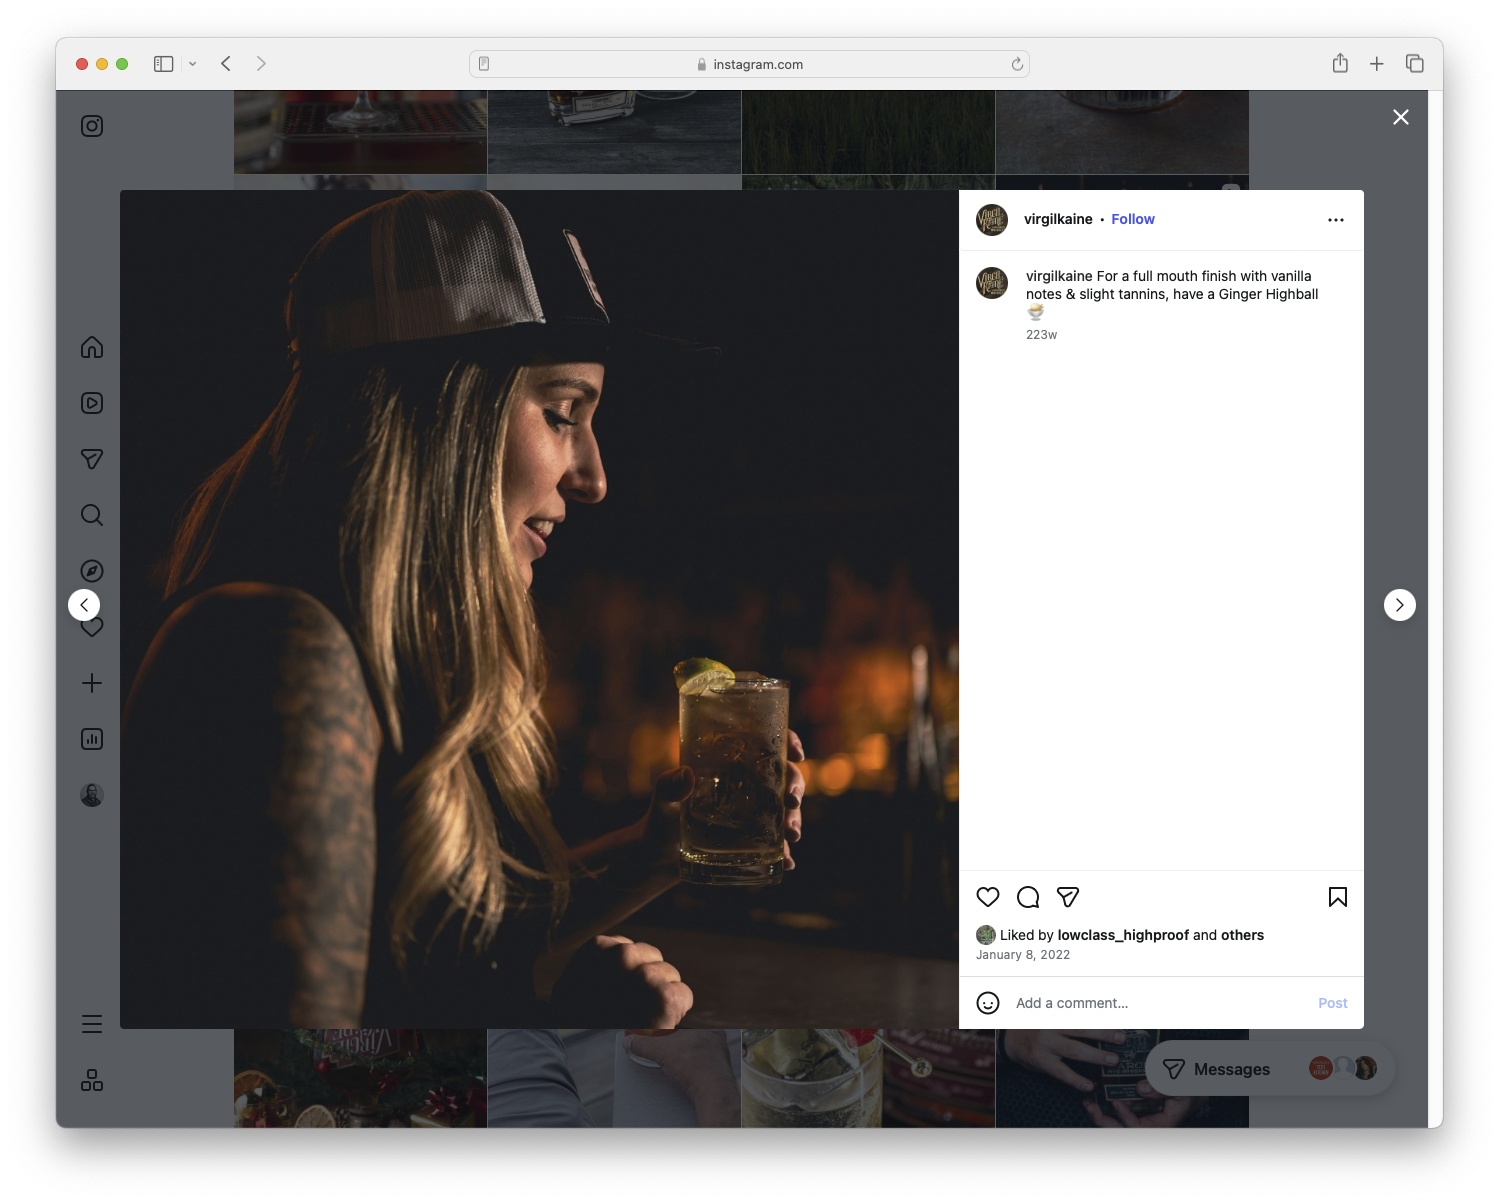This screenshot has height=1202, width=1499.
Task: Open the emoji picker in the comment bar
Action: (988, 1003)
